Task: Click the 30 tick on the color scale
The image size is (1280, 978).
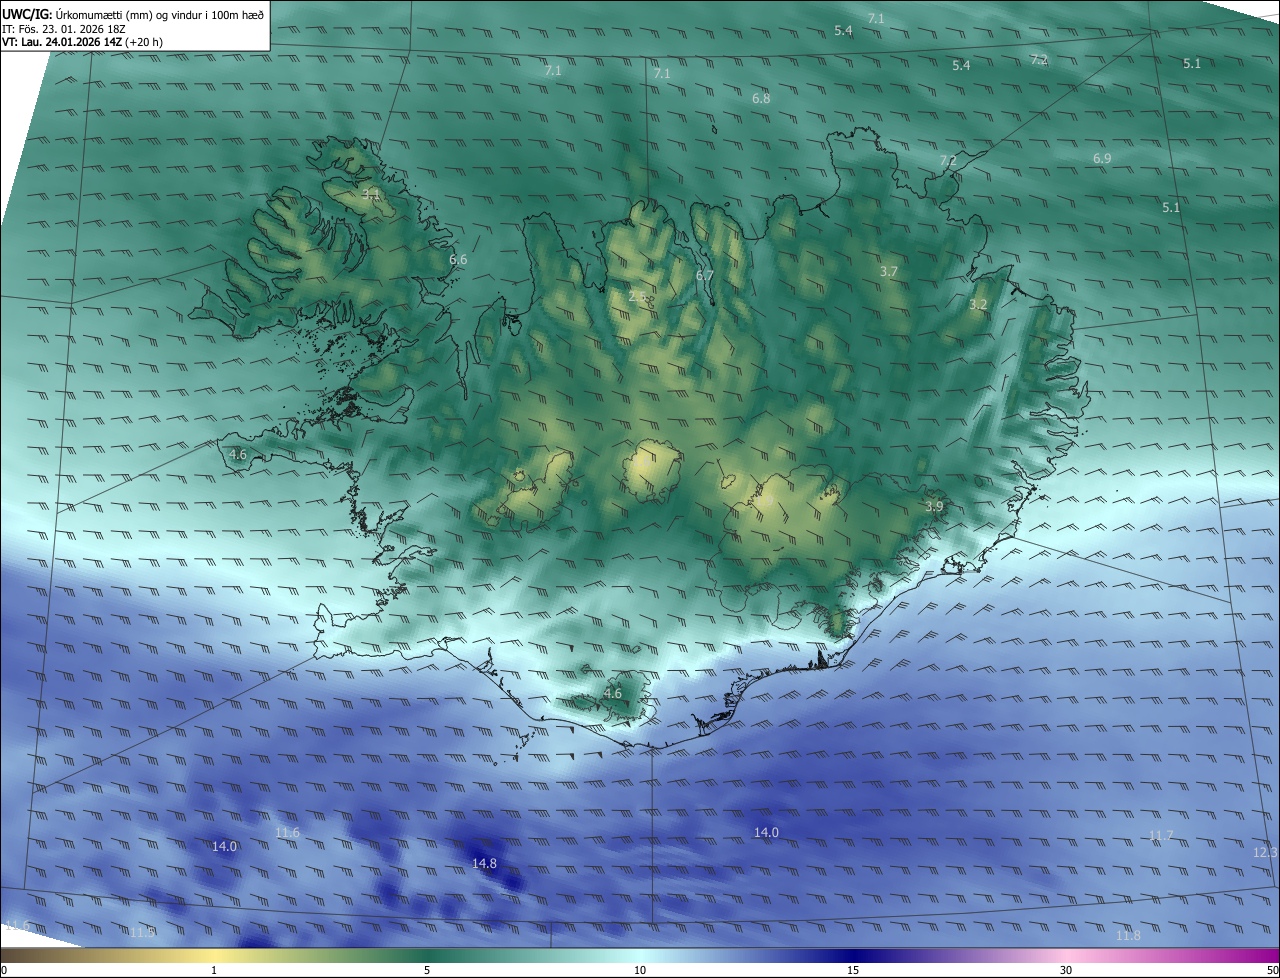Action: tap(1066, 971)
